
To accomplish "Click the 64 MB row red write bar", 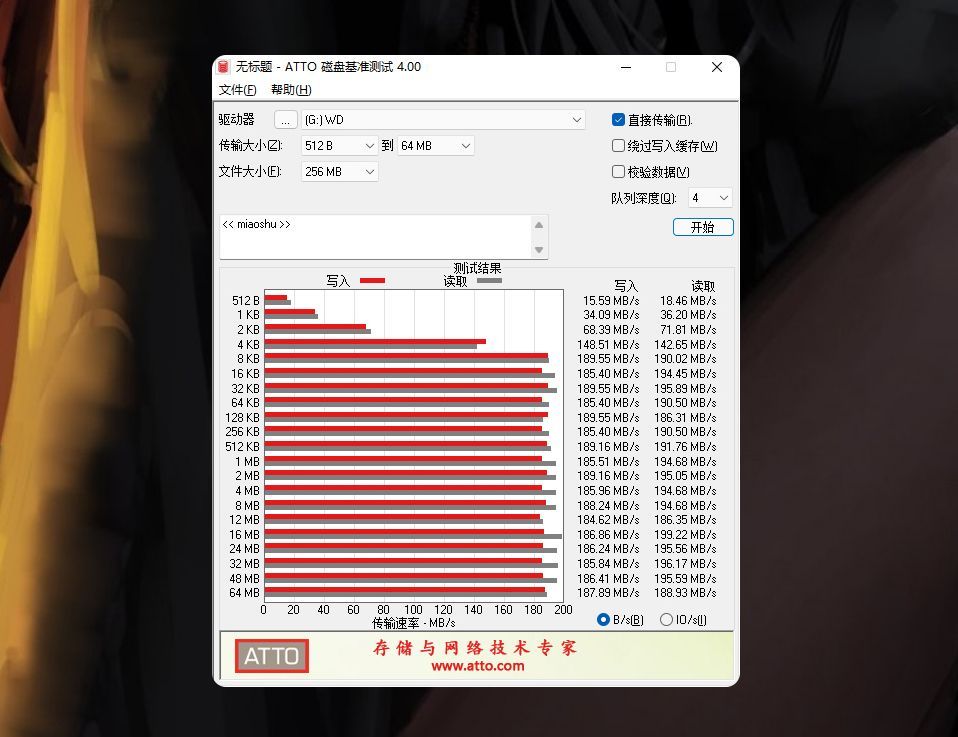I will pos(404,590).
